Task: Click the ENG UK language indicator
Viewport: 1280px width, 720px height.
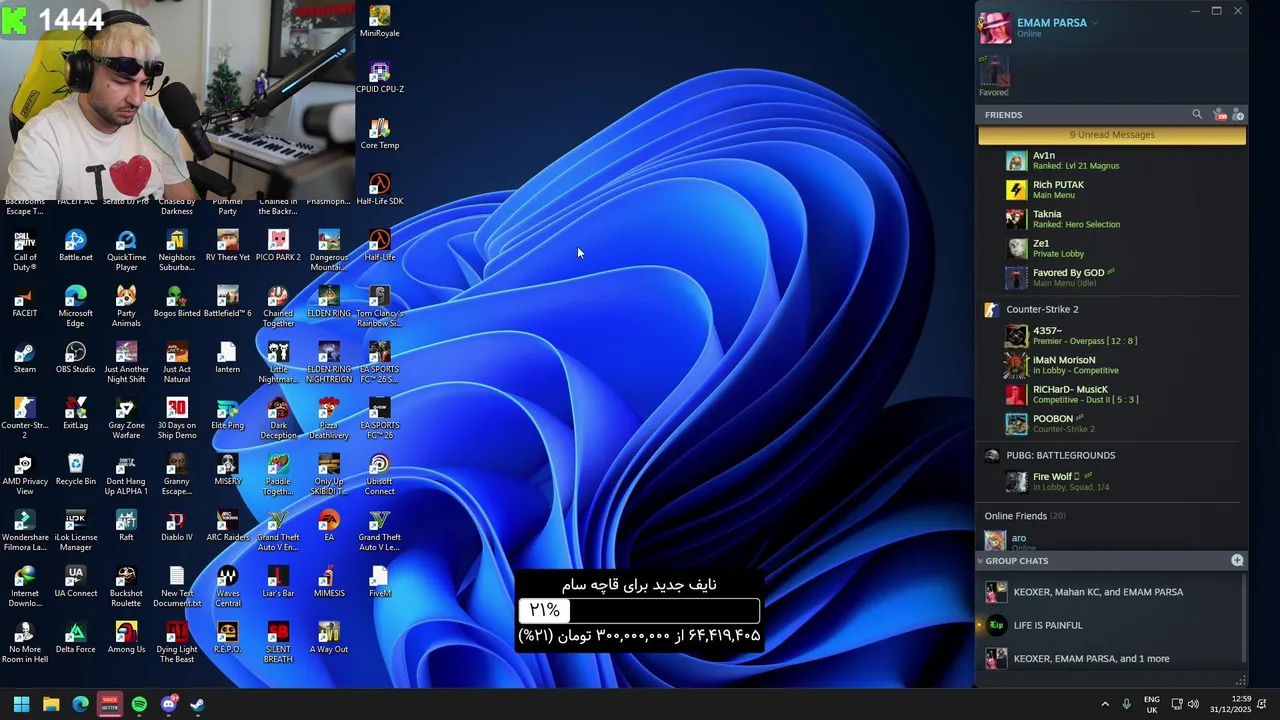Action: [x=1152, y=704]
